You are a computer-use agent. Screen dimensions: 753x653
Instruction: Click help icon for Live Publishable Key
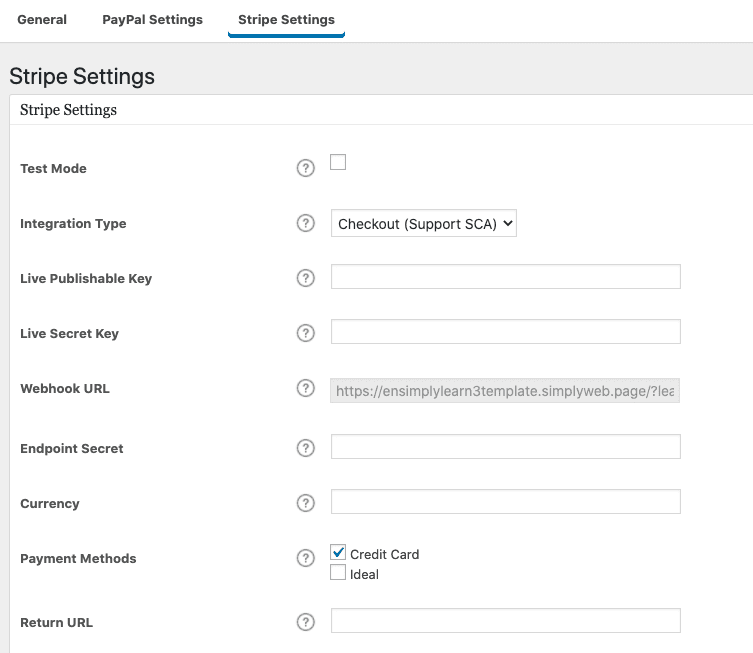306,278
